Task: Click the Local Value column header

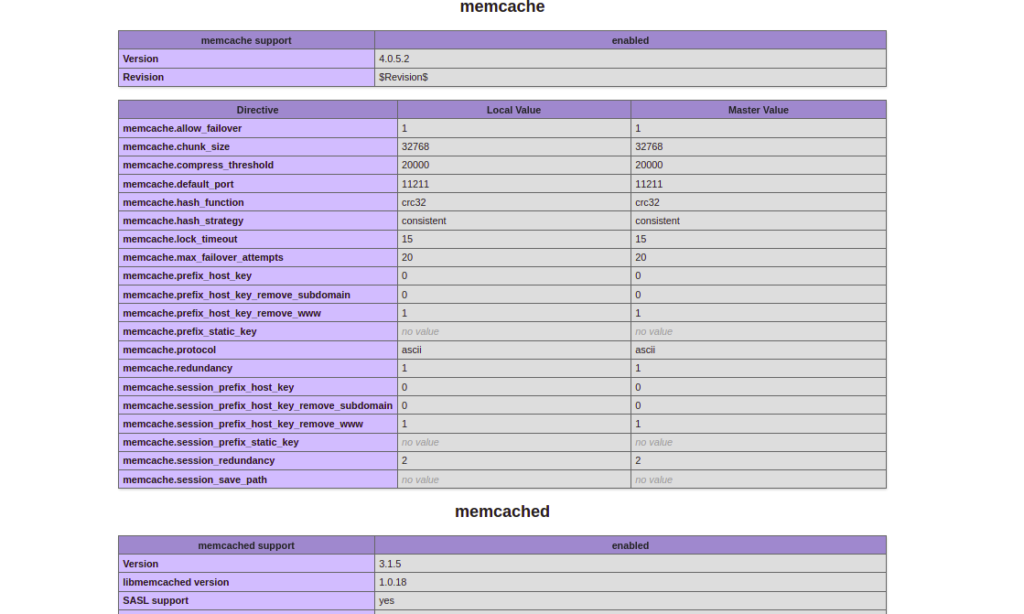Action: [514, 110]
